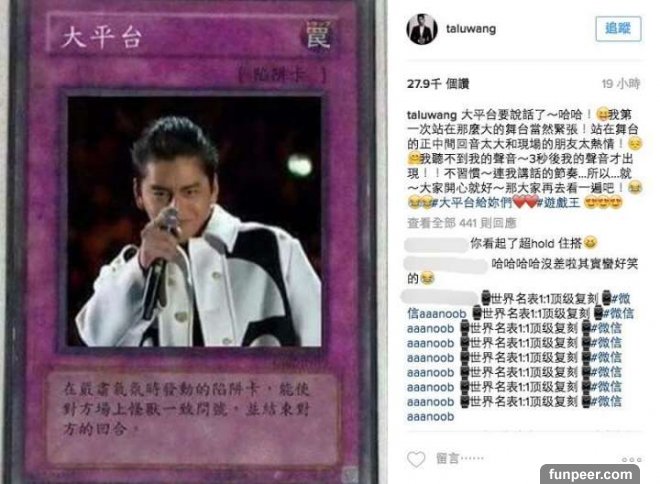Select the card title 大平台
Screen dimensions: 660x484
[x=101, y=37]
